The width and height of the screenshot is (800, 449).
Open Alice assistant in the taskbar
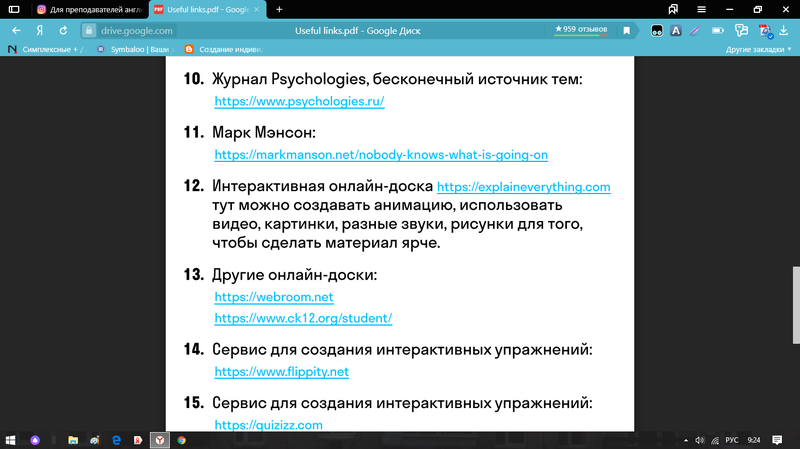pos(35,439)
